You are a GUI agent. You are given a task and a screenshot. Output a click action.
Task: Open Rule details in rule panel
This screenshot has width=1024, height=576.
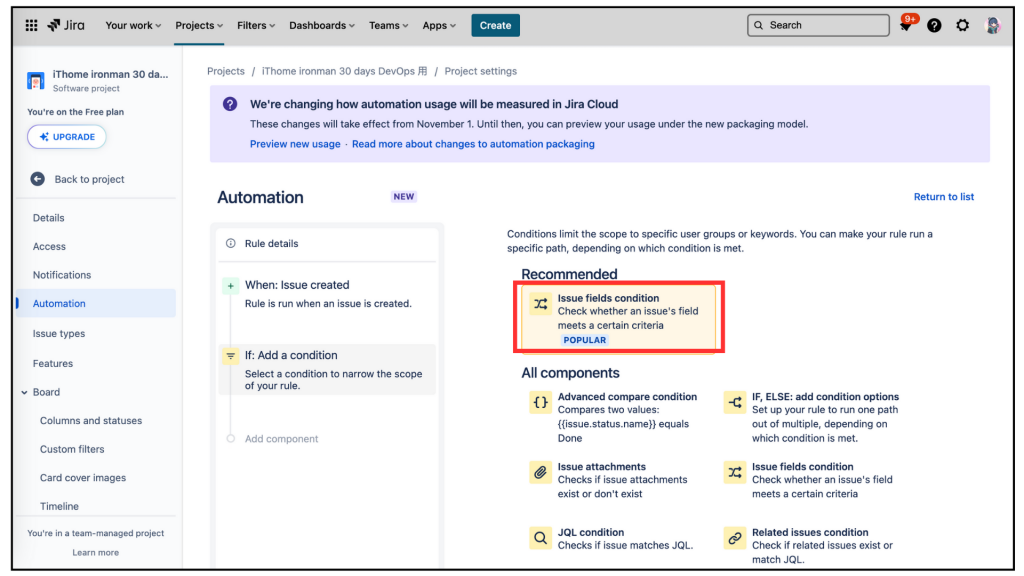pyautogui.click(x=327, y=244)
